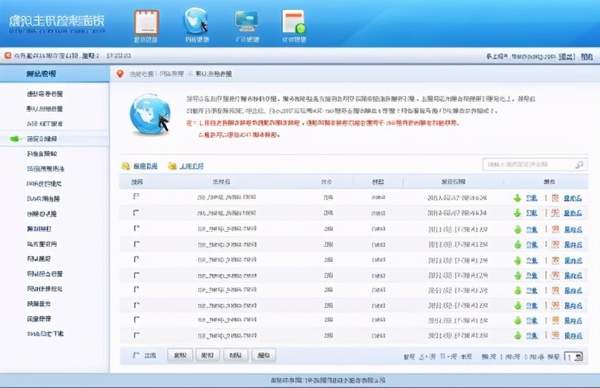Image resolution: width=600 pixels, height=388 pixels.
Task: Click green download arrow in first table row
Action: tap(517, 198)
